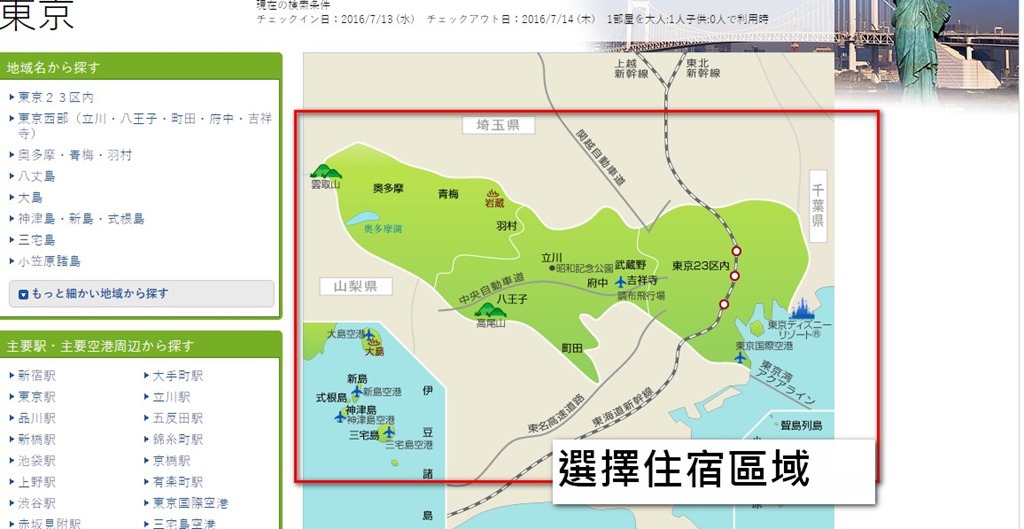Click the 山梨県 prefecture label
The height and width of the screenshot is (529, 1024).
356,286
